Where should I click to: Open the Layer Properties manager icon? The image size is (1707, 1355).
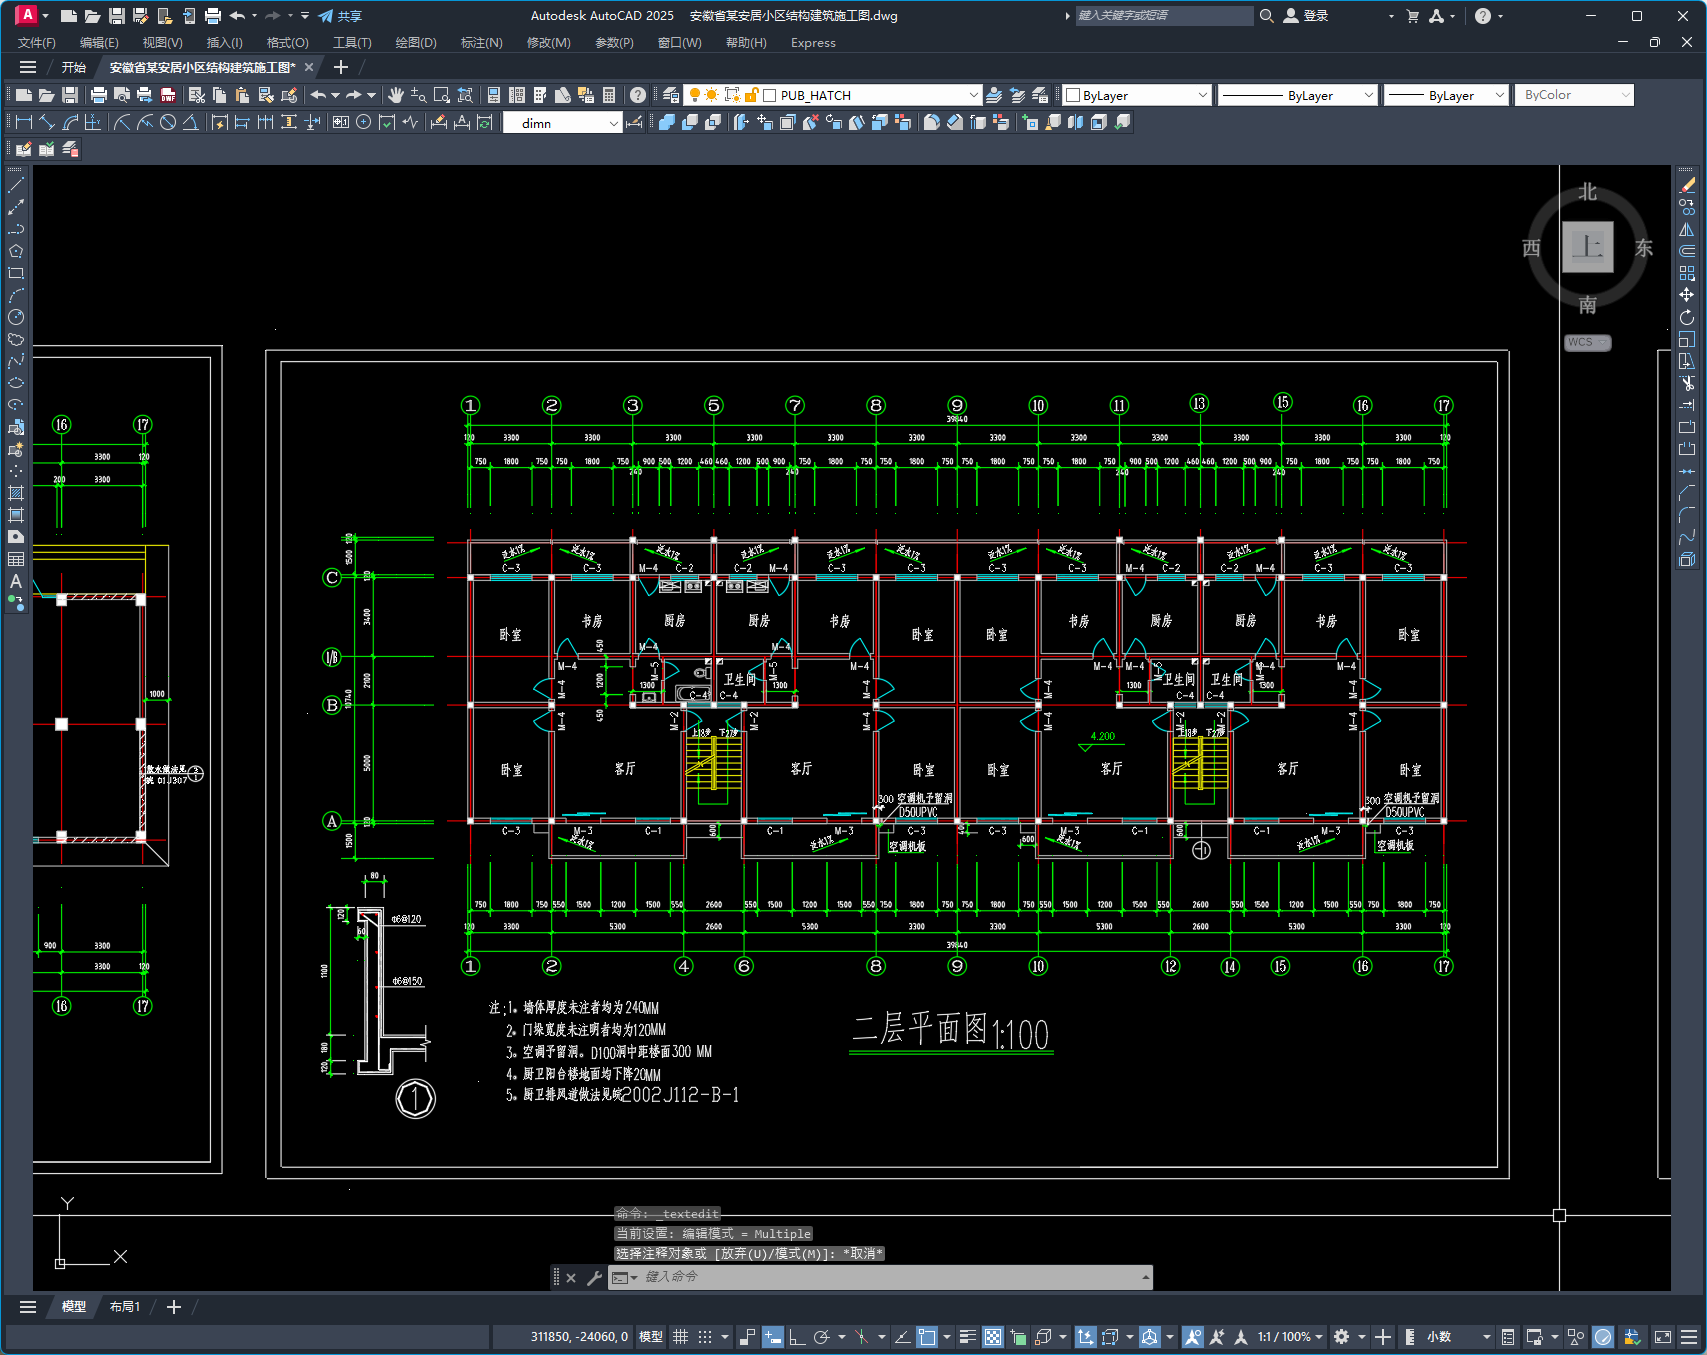(x=671, y=95)
